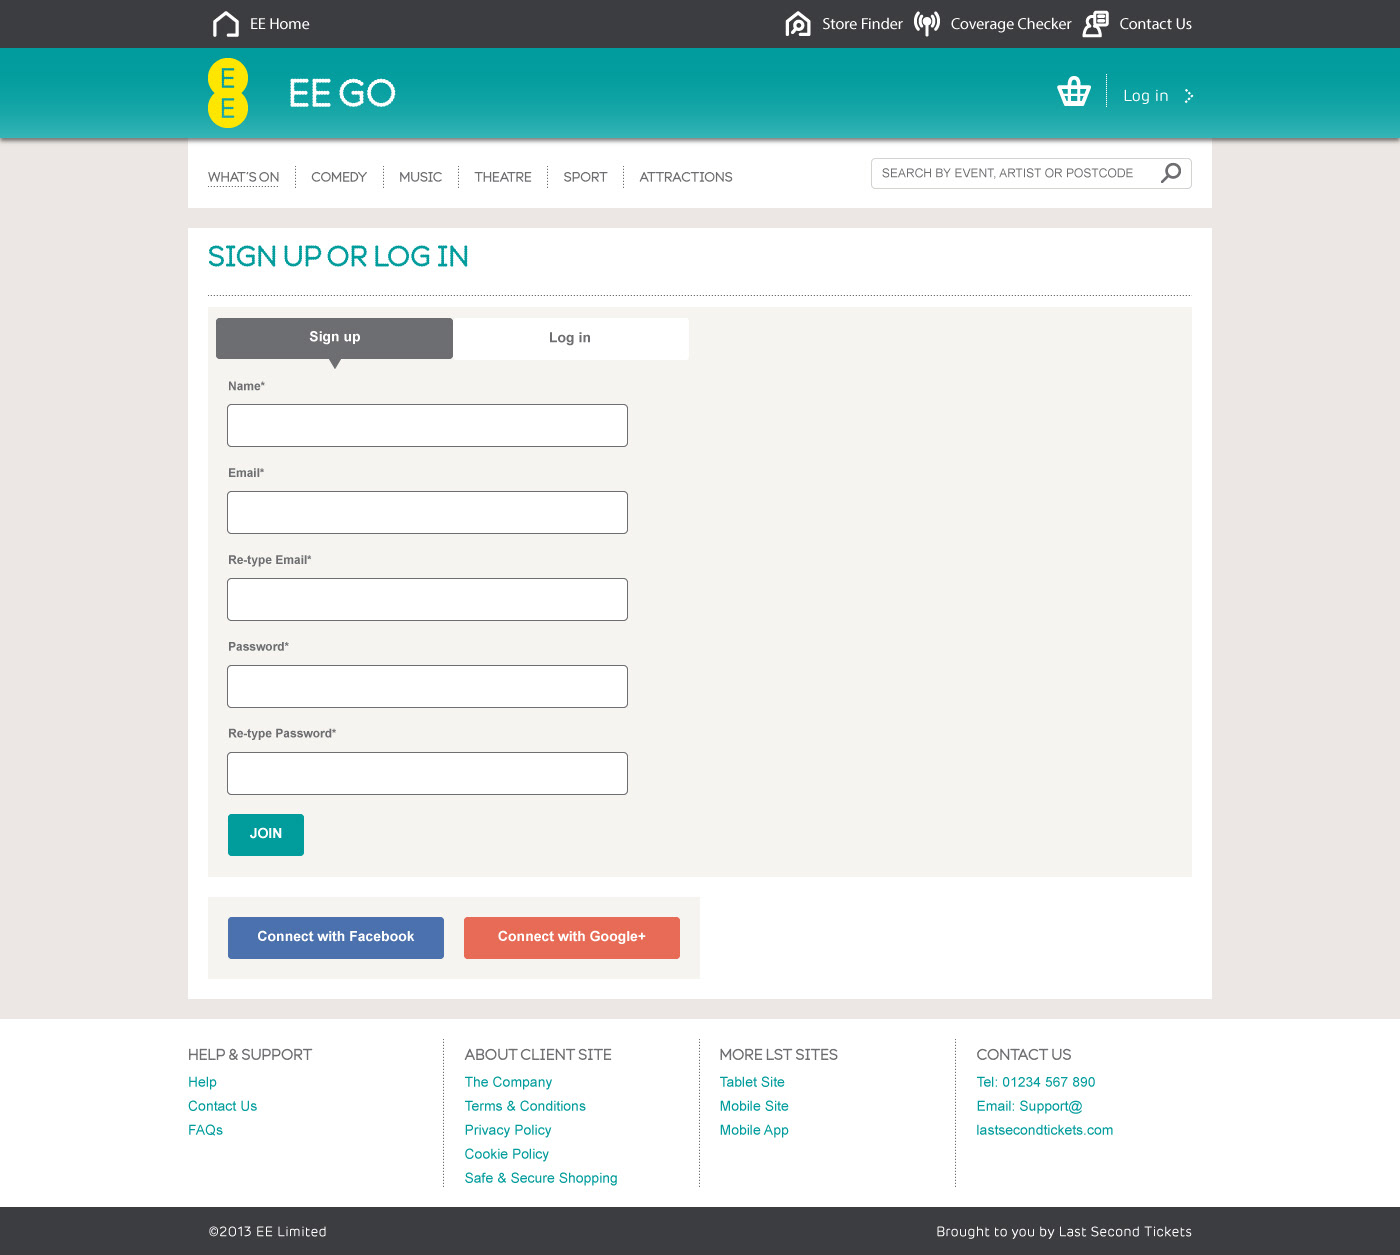1400x1255 pixels.
Task: Click the Name input field
Action: click(427, 425)
